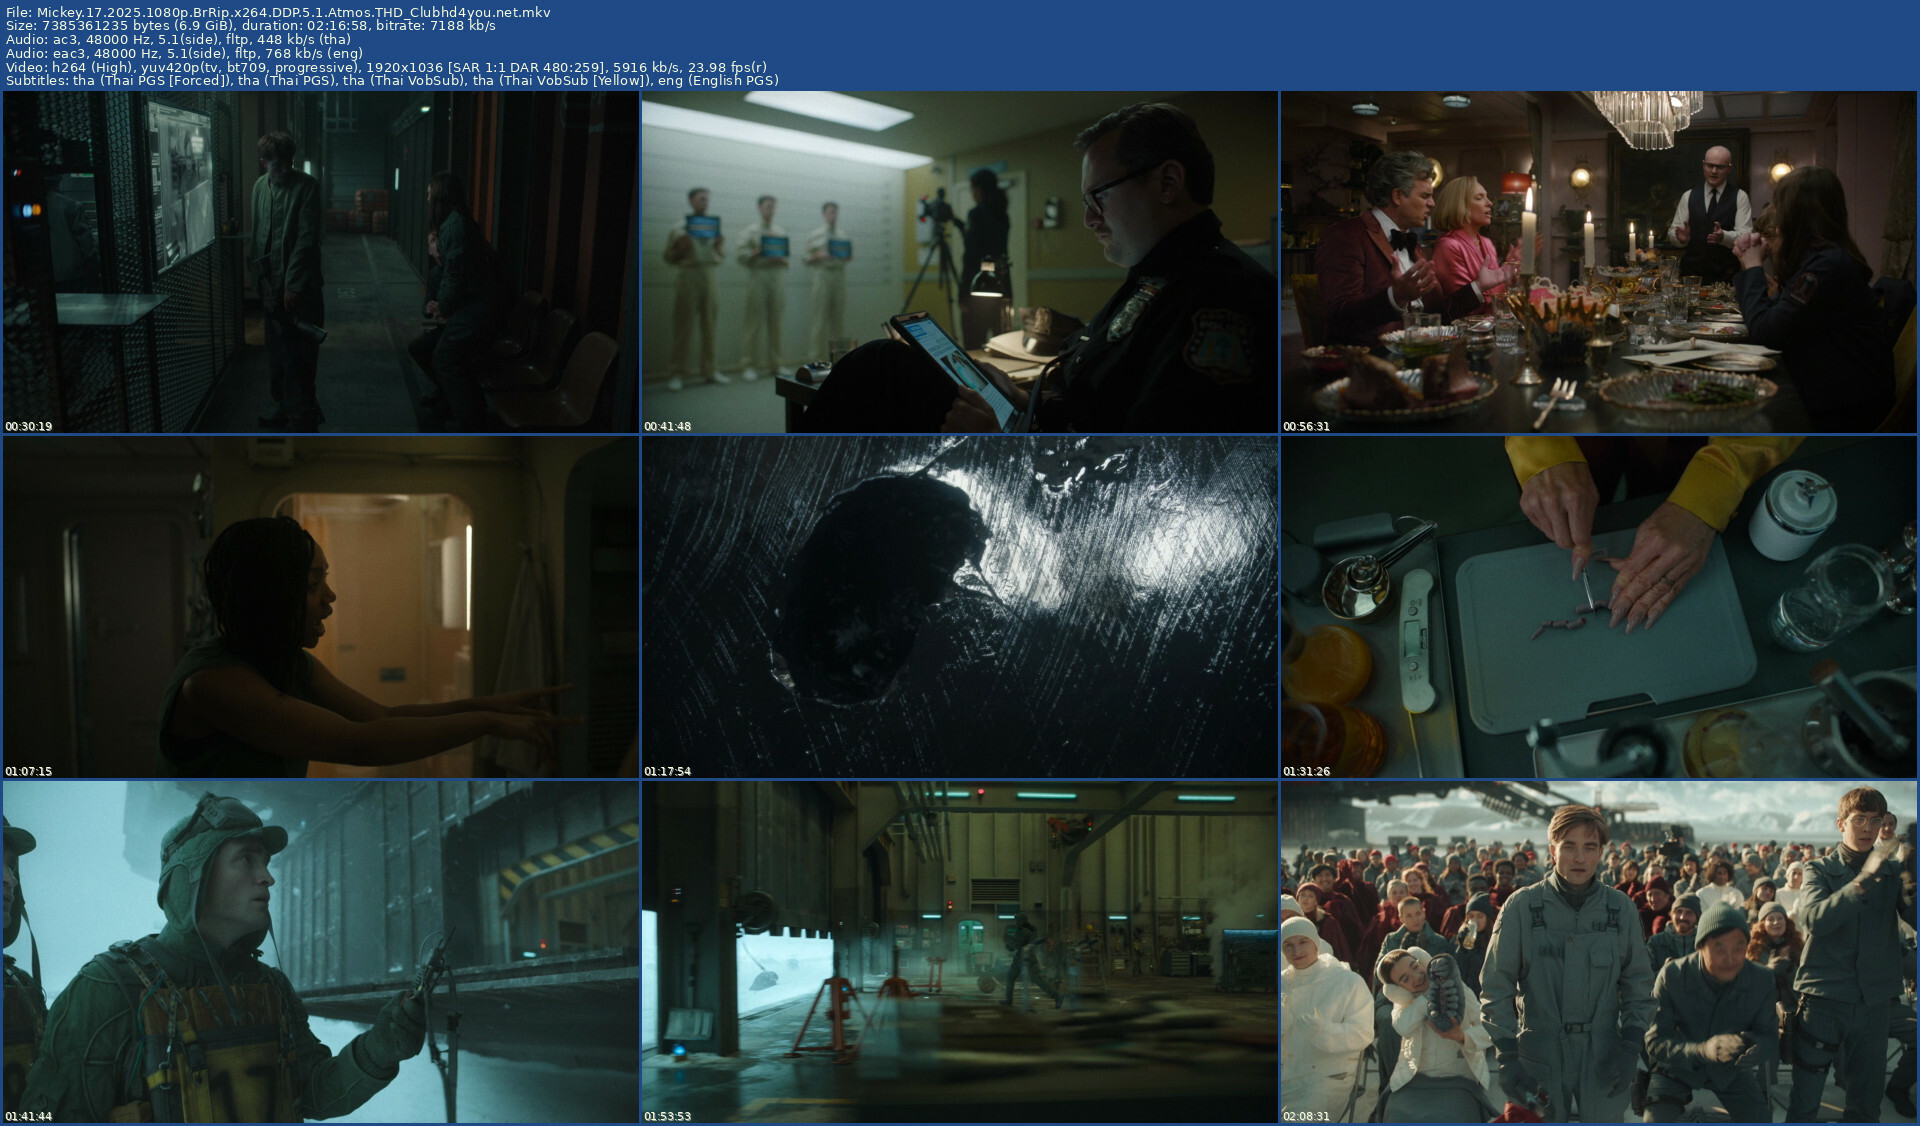Click the 00:56:31 timestamp label
Viewport: 1920px width, 1126px height.
(x=1307, y=426)
